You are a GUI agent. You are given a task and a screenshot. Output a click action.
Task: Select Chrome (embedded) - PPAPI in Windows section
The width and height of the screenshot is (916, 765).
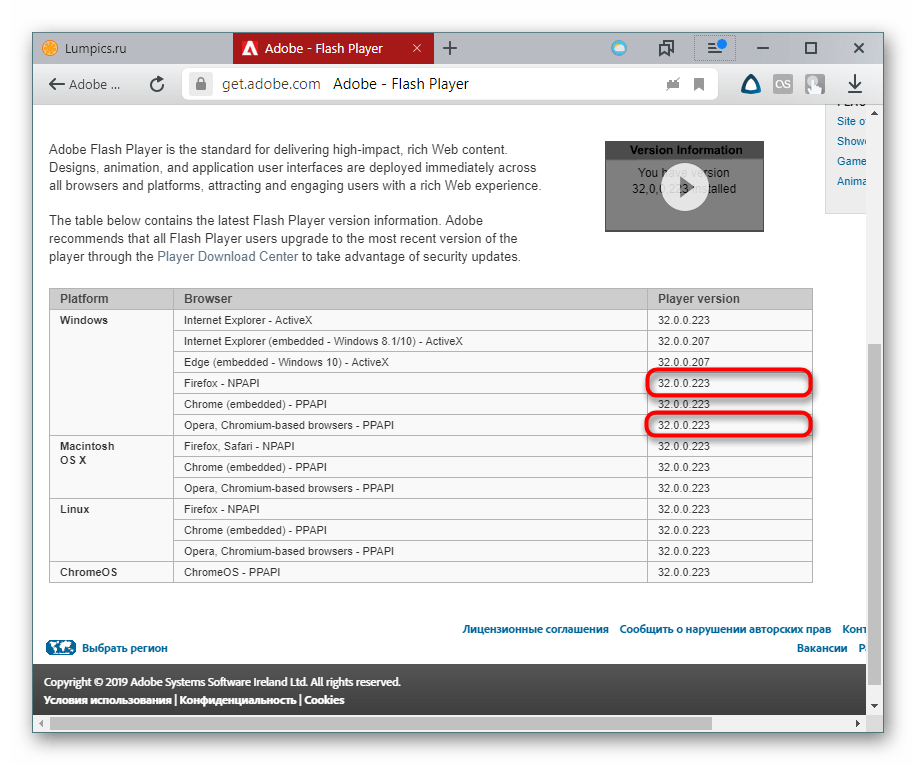pyautogui.click(x=411, y=405)
